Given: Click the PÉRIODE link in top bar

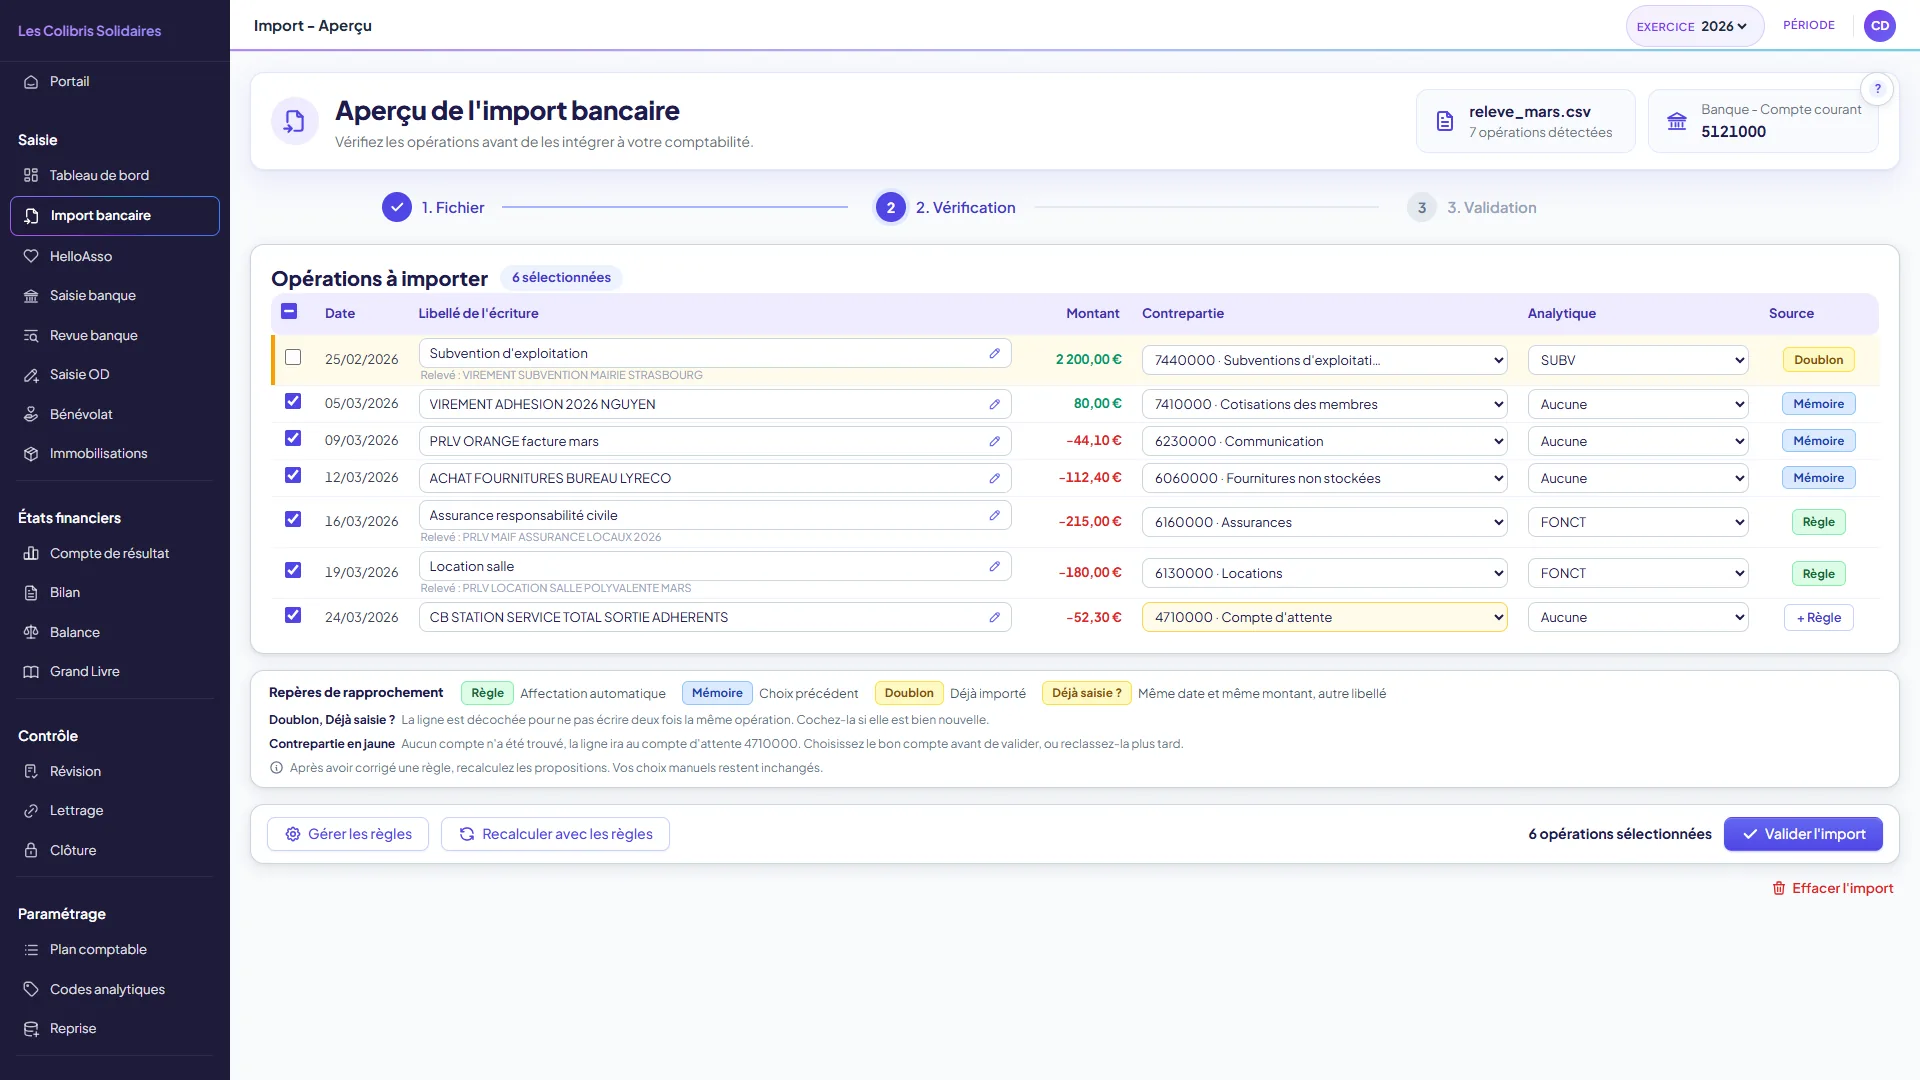Looking at the screenshot, I should (1808, 25).
